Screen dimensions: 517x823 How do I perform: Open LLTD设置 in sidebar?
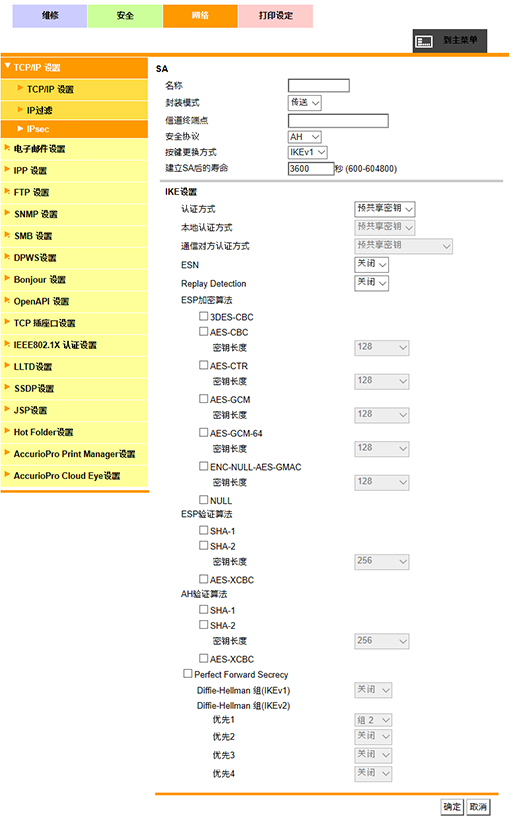pos(75,367)
